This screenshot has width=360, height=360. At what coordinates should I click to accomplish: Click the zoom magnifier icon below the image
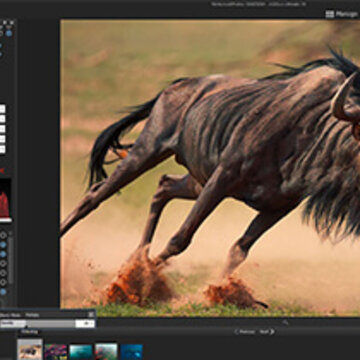[x=285, y=322]
